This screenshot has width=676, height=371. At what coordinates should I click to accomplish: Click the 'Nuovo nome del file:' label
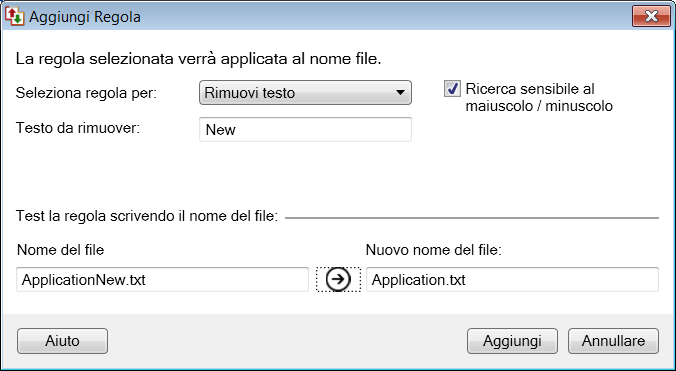434,250
